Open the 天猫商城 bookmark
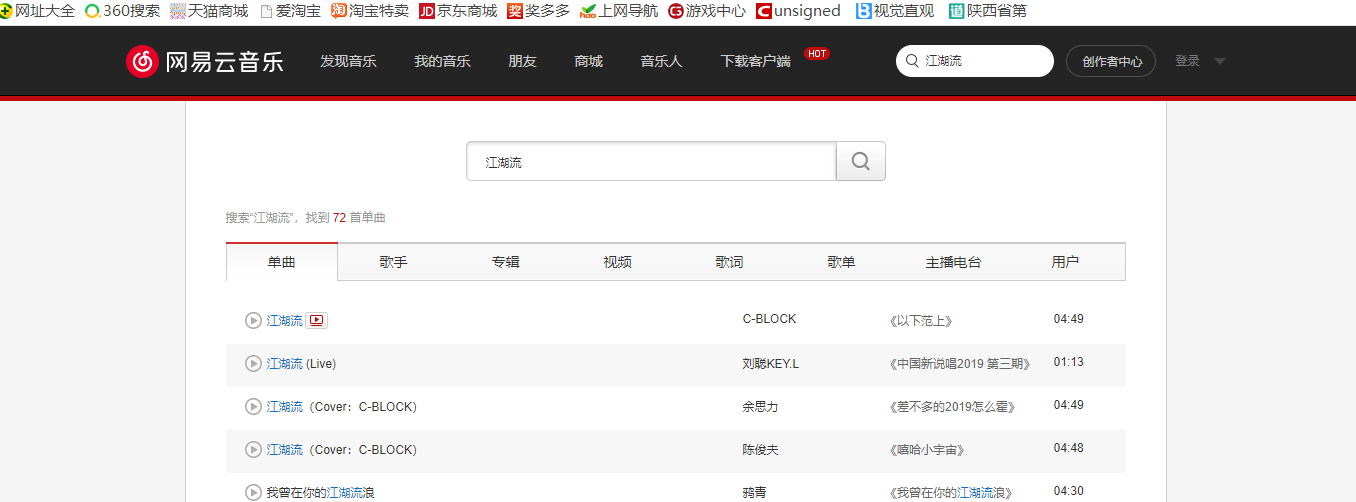Image resolution: width=1356 pixels, height=502 pixels. [x=209, y=11]
